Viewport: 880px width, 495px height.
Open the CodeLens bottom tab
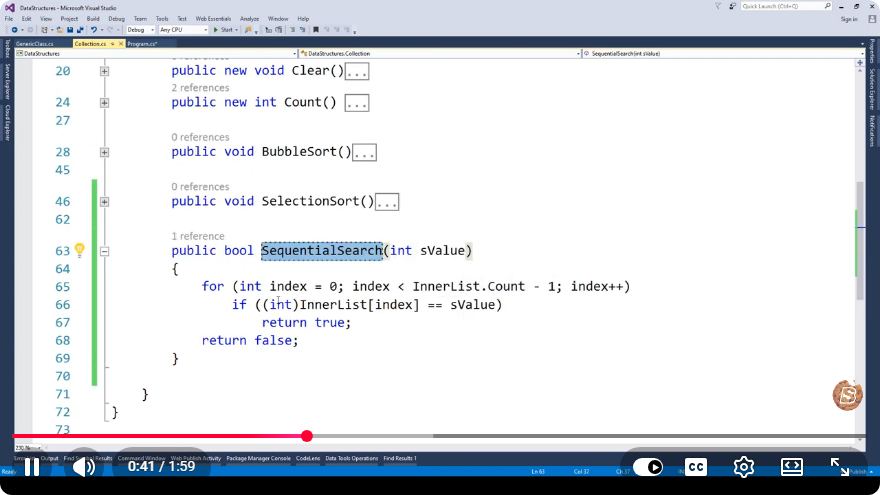coord(308,458)
